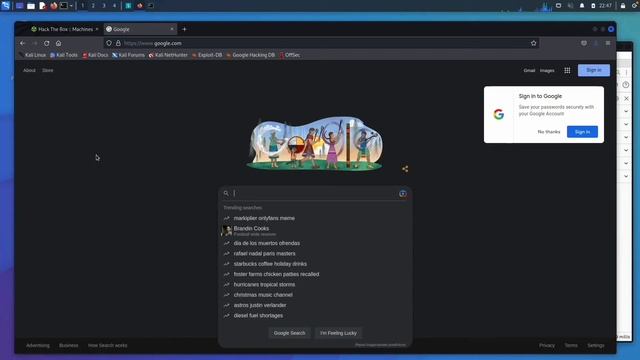Click the site padlock security icon
Viewport: 640px width, 360px height.
(118, 43)
